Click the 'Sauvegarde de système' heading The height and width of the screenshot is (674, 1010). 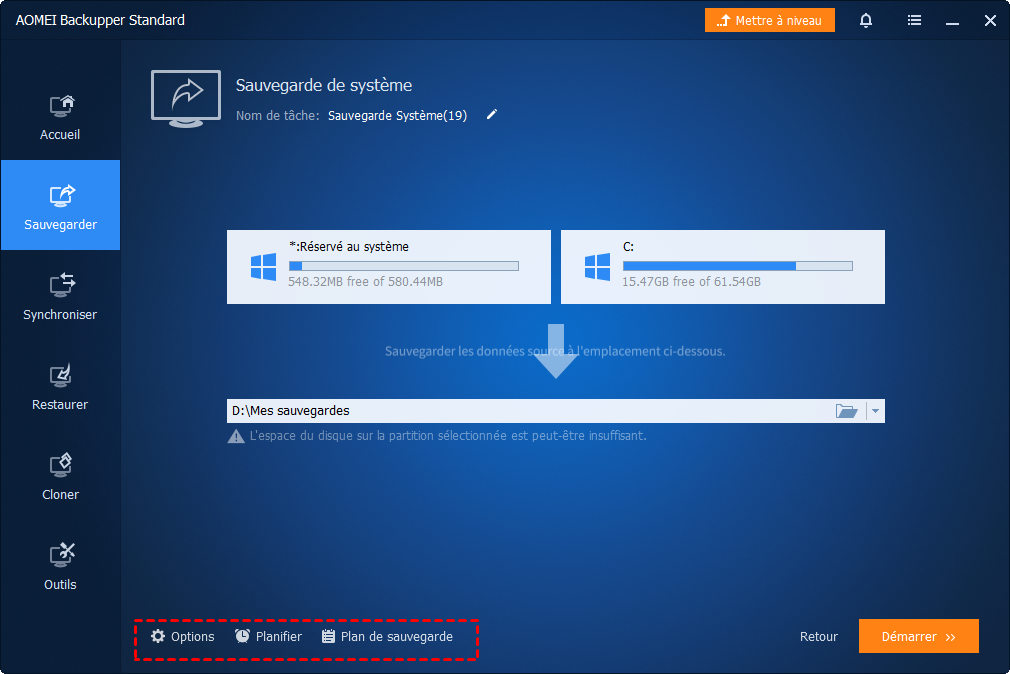point(324,85)
